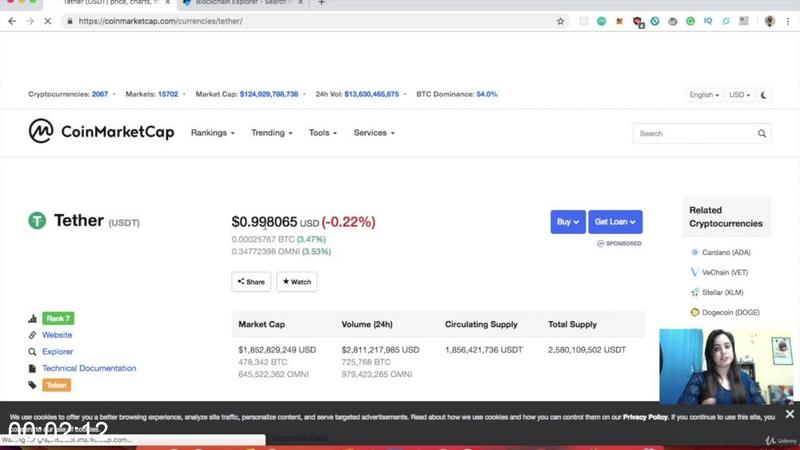Click the Tether coin logo

pyautogui.click(x=37, y=220)
